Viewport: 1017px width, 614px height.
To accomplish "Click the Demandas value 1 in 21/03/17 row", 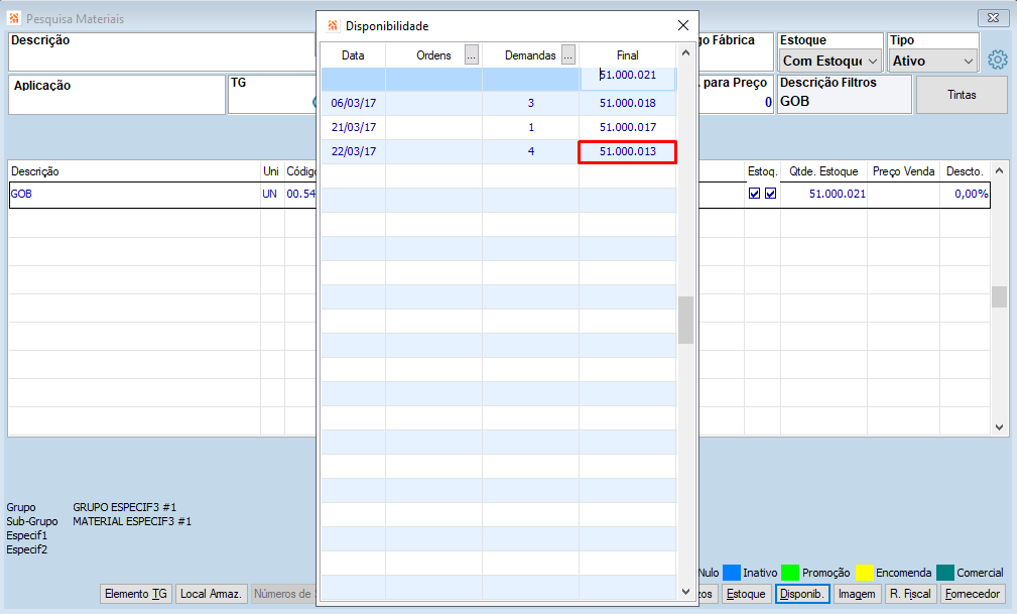I will tap(531, 127).
